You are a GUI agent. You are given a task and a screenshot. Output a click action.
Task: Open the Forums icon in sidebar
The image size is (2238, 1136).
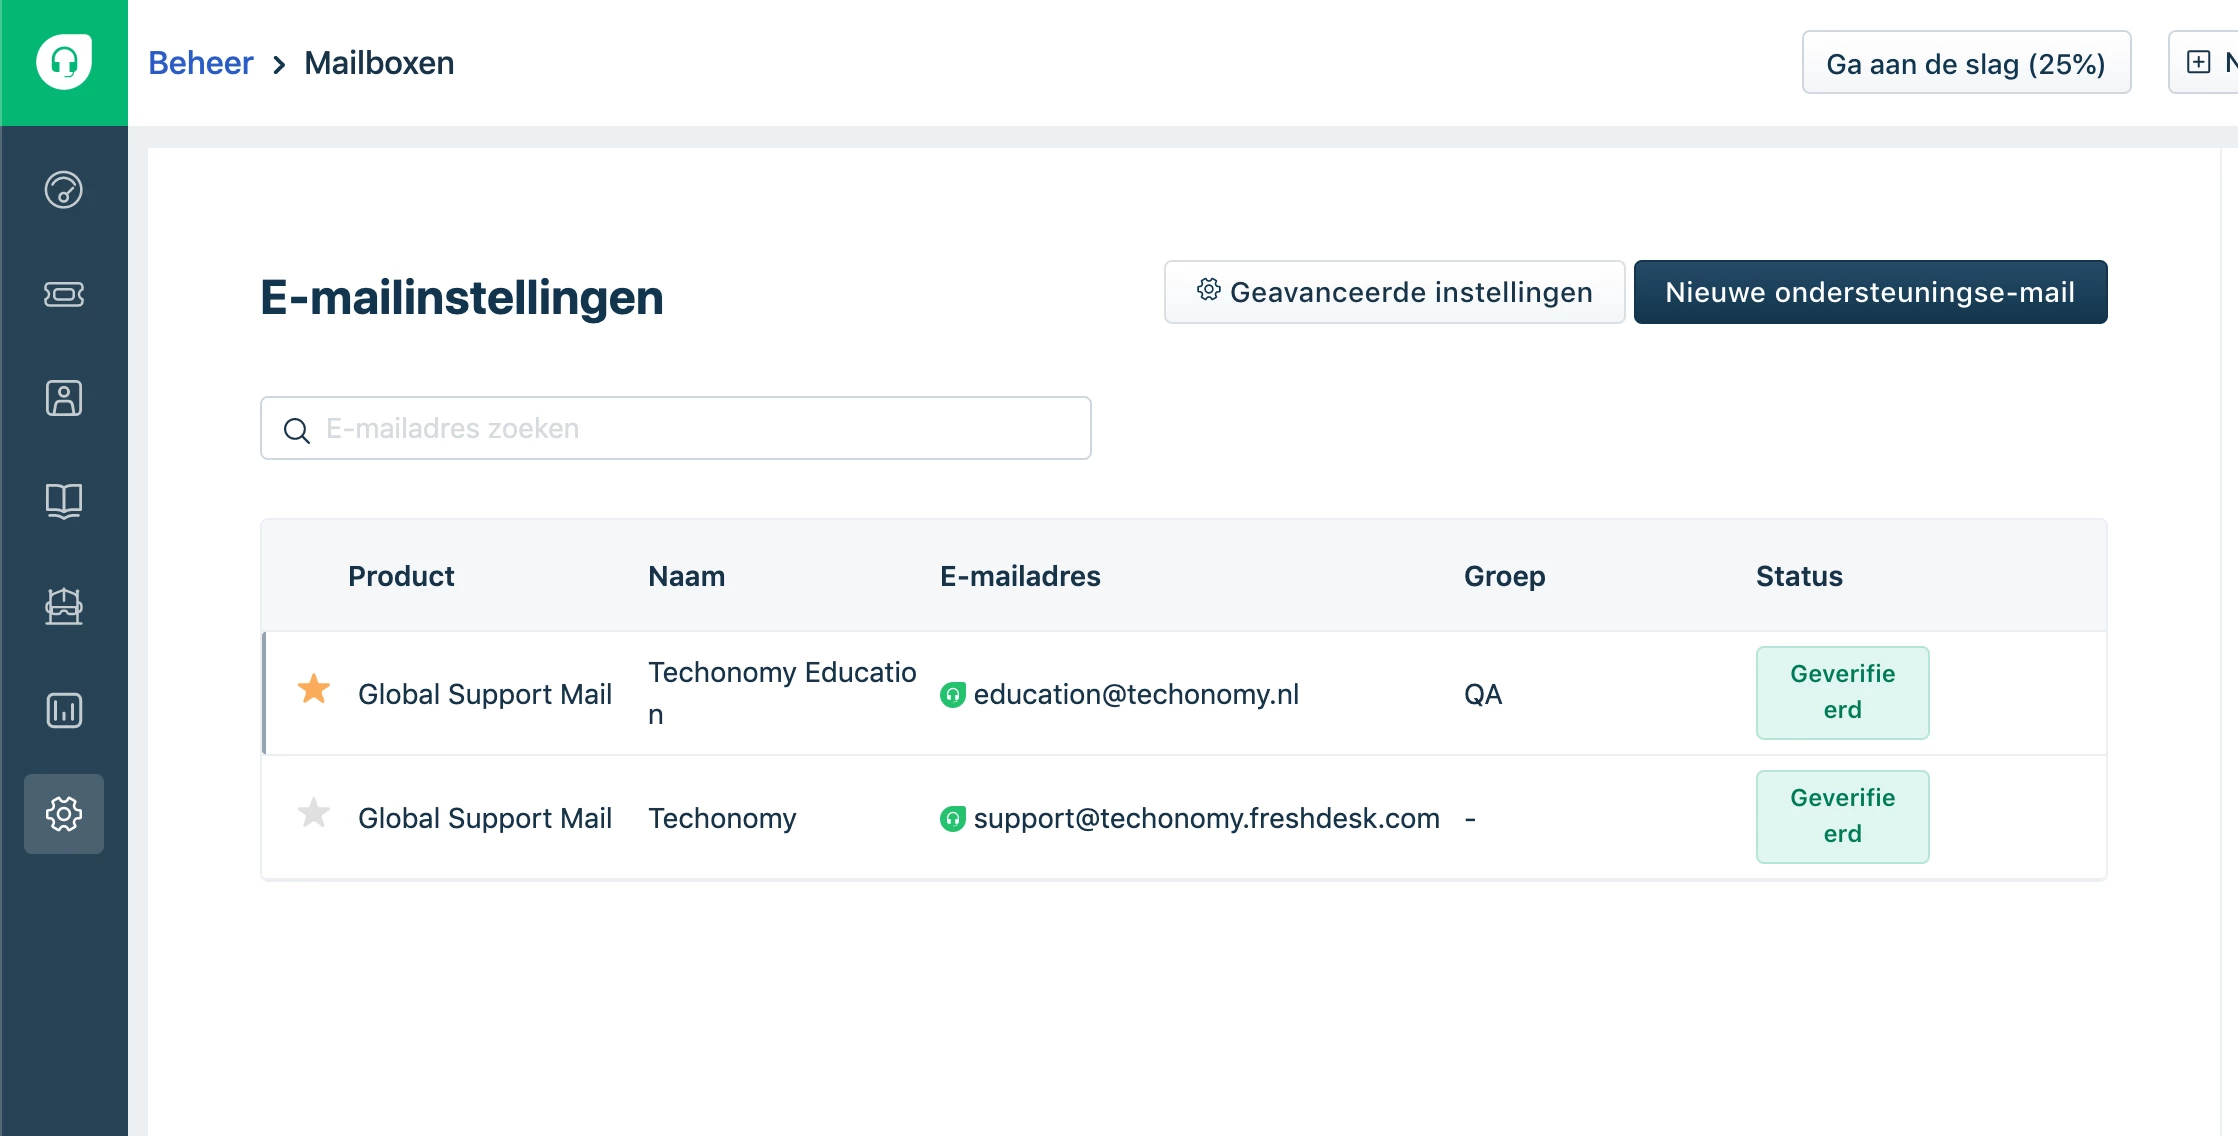point(64,606)
